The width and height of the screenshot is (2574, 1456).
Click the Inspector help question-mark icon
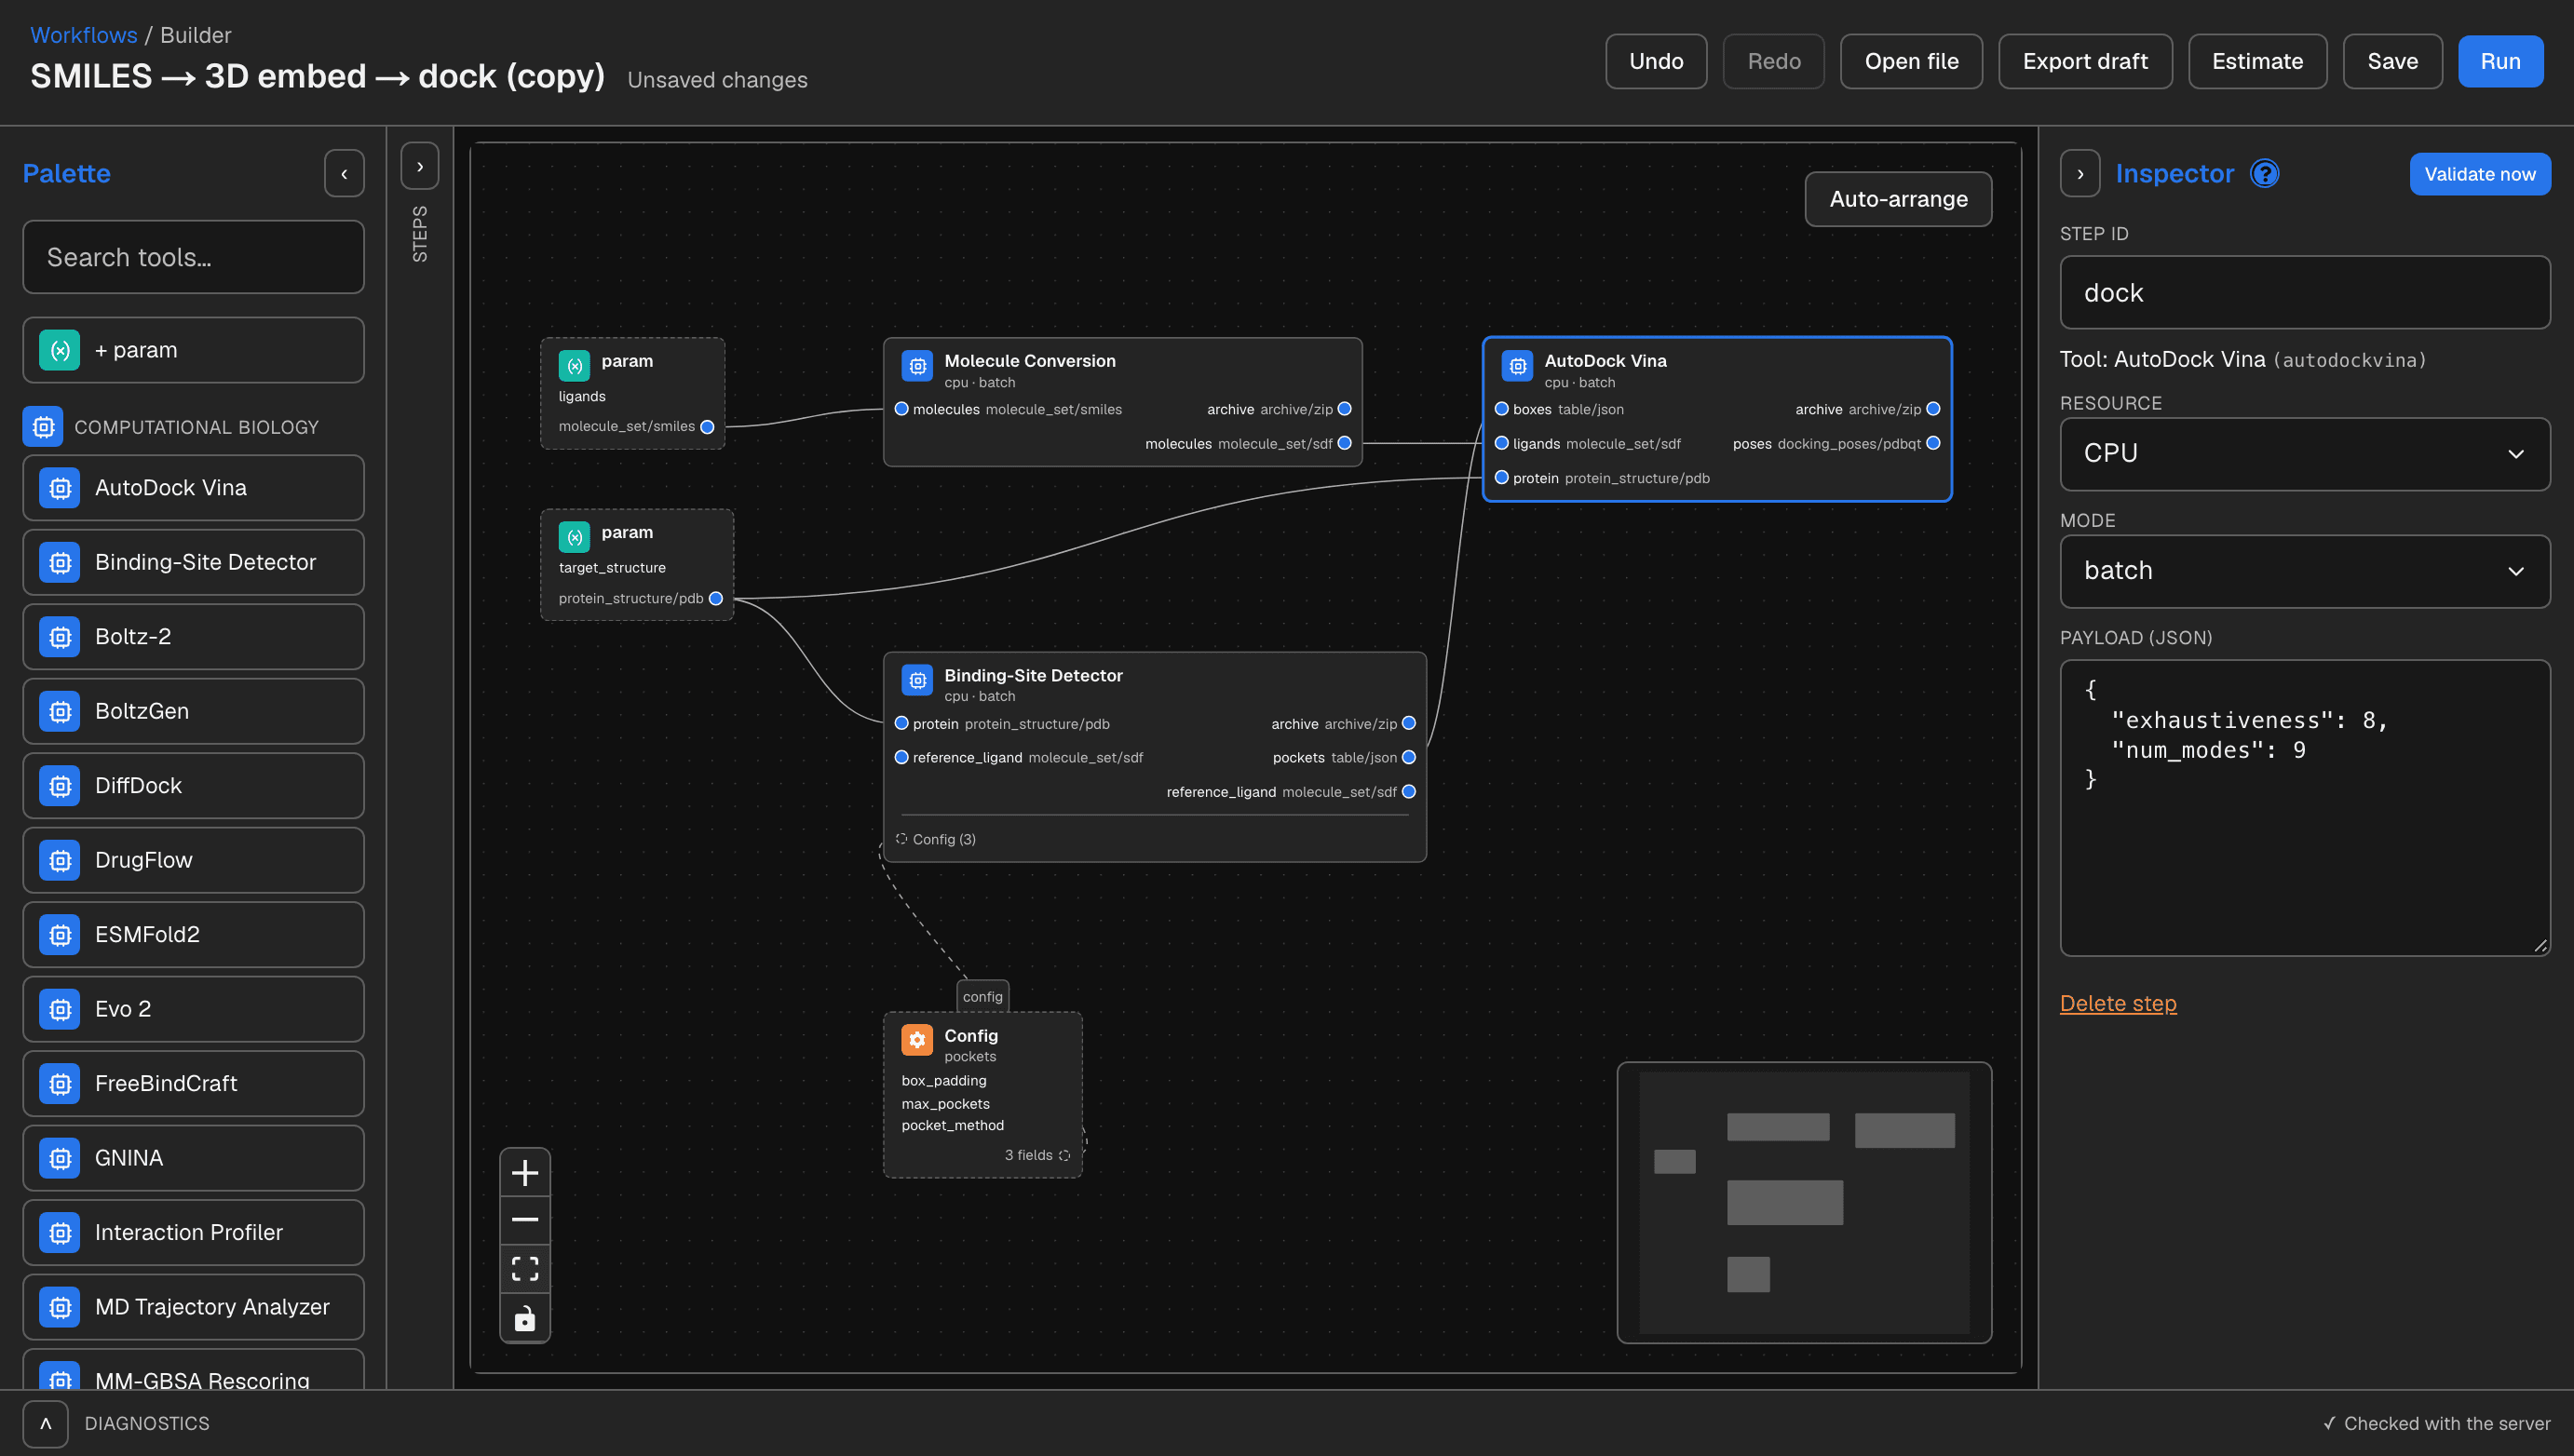[x=2264, y=174]
